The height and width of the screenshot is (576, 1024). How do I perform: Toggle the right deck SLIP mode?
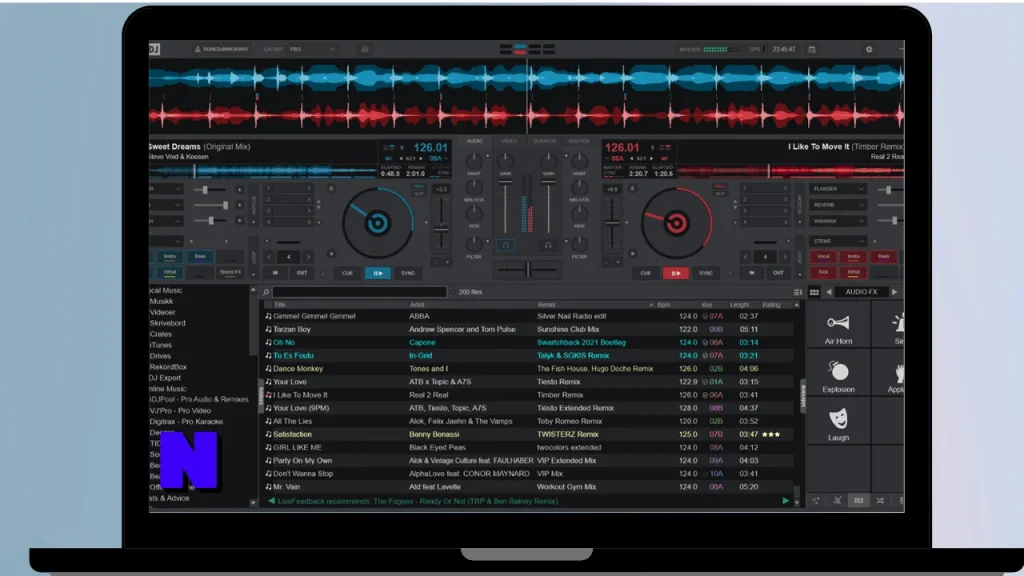[720, 193]
